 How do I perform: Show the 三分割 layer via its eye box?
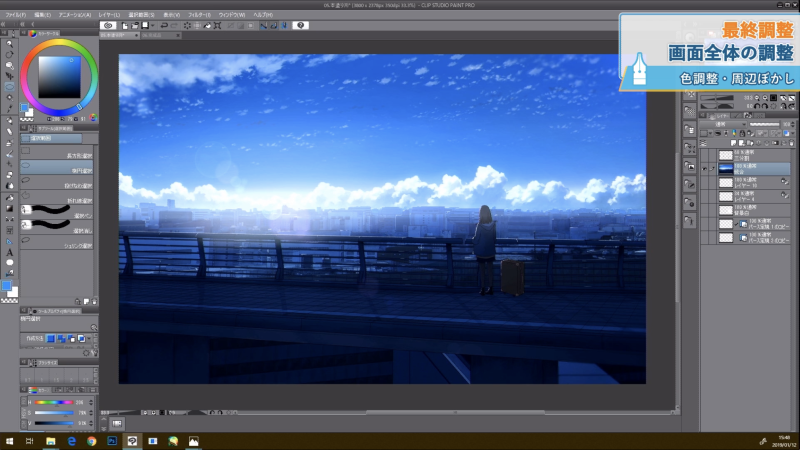(705, 155)
